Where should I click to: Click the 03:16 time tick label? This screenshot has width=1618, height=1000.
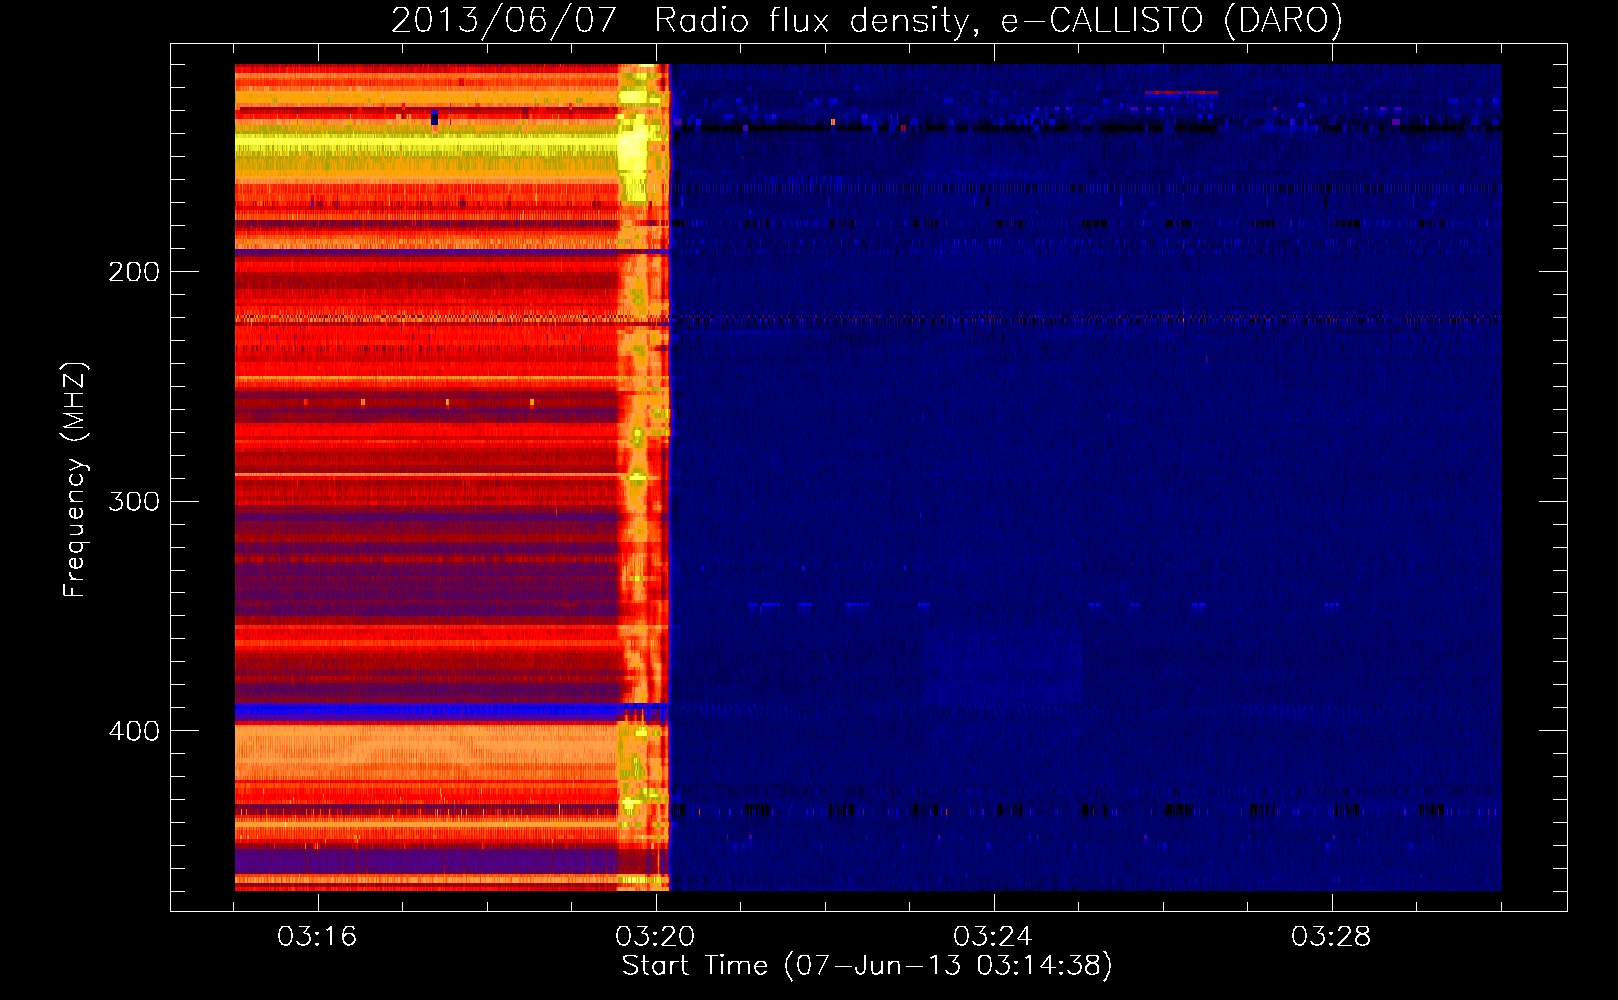317,937
